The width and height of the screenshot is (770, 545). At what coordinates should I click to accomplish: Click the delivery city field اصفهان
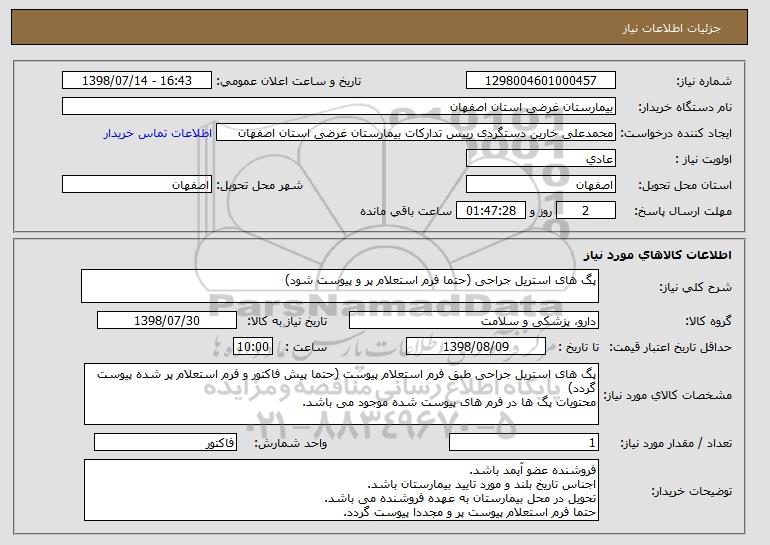137,185
